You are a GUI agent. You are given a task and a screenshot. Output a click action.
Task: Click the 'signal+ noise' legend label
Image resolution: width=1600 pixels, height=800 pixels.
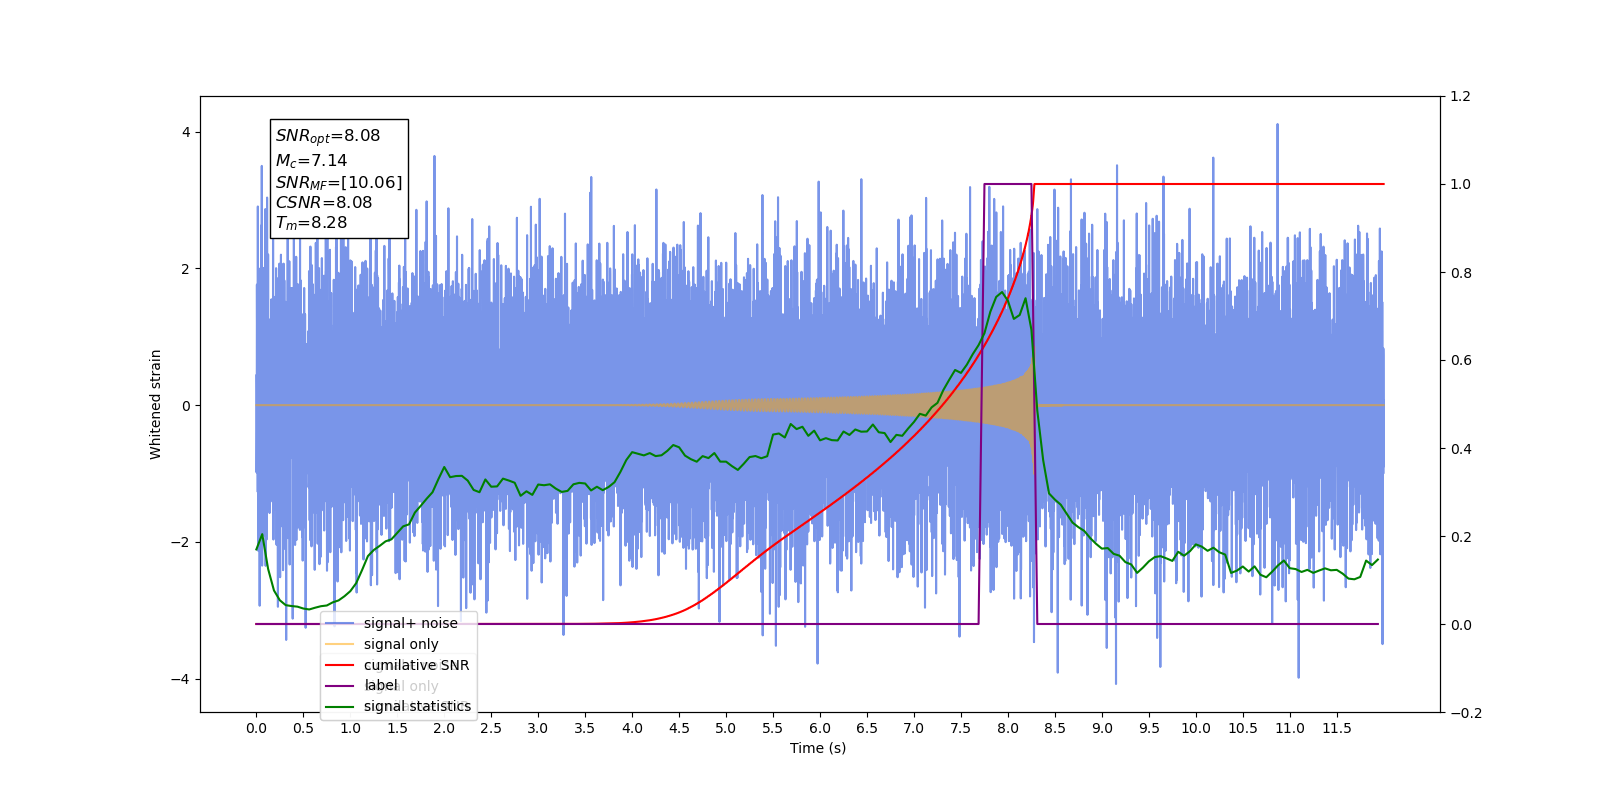(x=411, y=623)
